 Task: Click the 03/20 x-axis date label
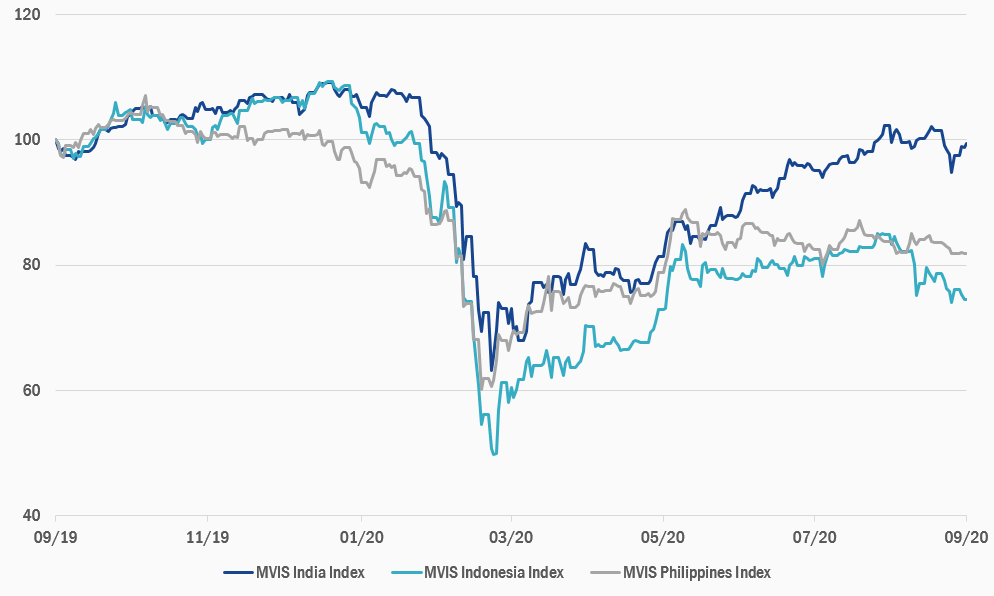[x=511, y=536]
